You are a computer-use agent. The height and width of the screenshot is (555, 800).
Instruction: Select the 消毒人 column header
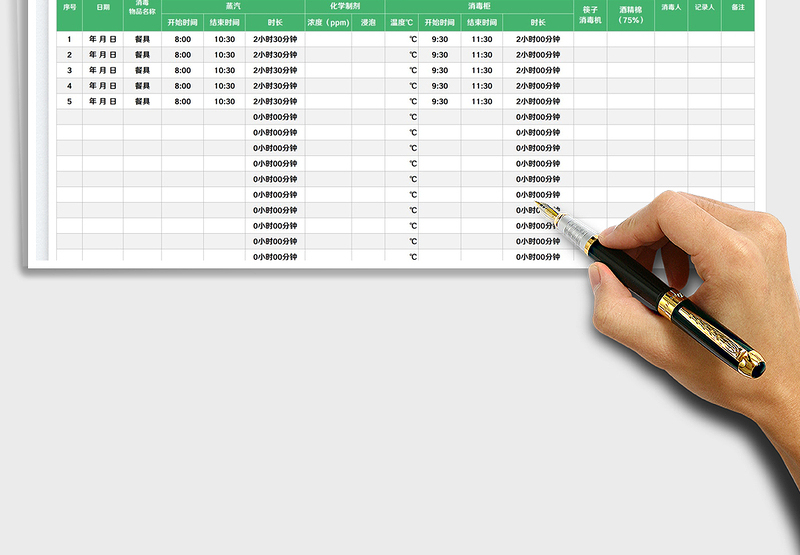coord(671,8)
